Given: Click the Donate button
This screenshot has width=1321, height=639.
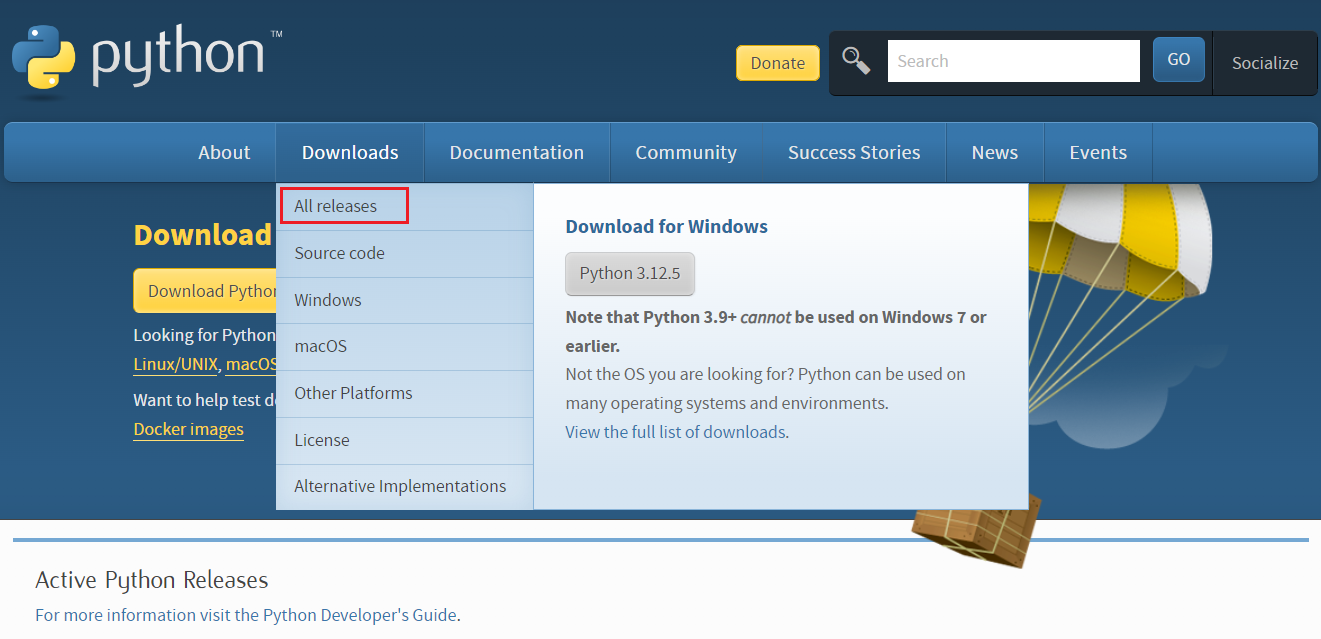Looking at the screenshot, I should click(777, 63).
